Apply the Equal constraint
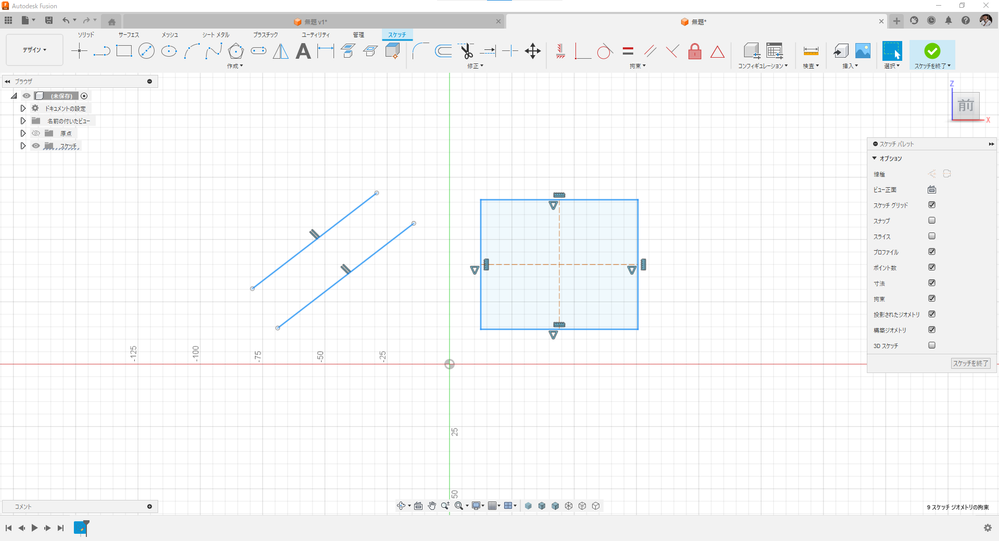 coord(628,51)
